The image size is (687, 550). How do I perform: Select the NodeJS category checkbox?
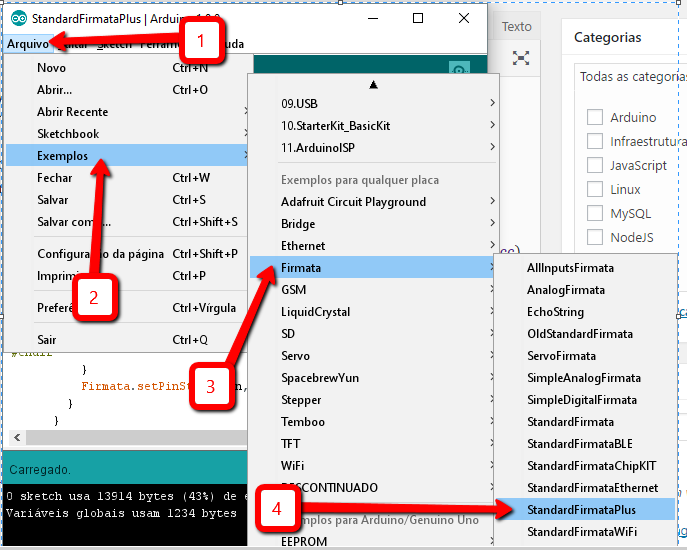tap(595, 237)
